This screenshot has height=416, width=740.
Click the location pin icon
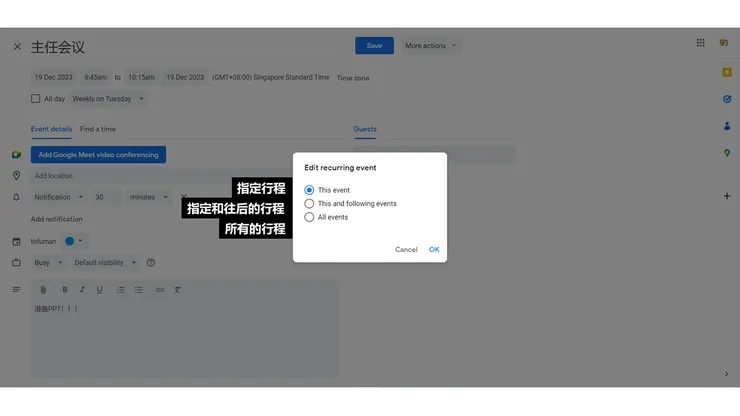[17, 176]
